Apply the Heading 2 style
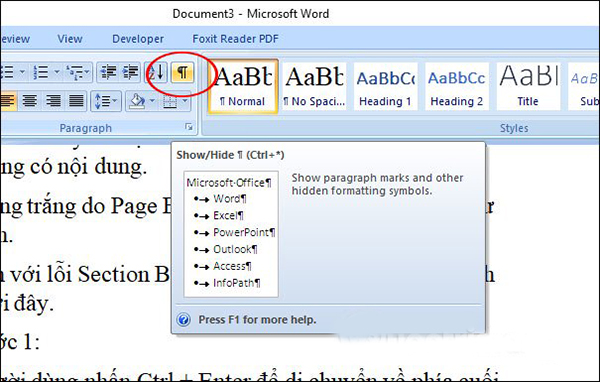600x382 pixels. point(457,86)
